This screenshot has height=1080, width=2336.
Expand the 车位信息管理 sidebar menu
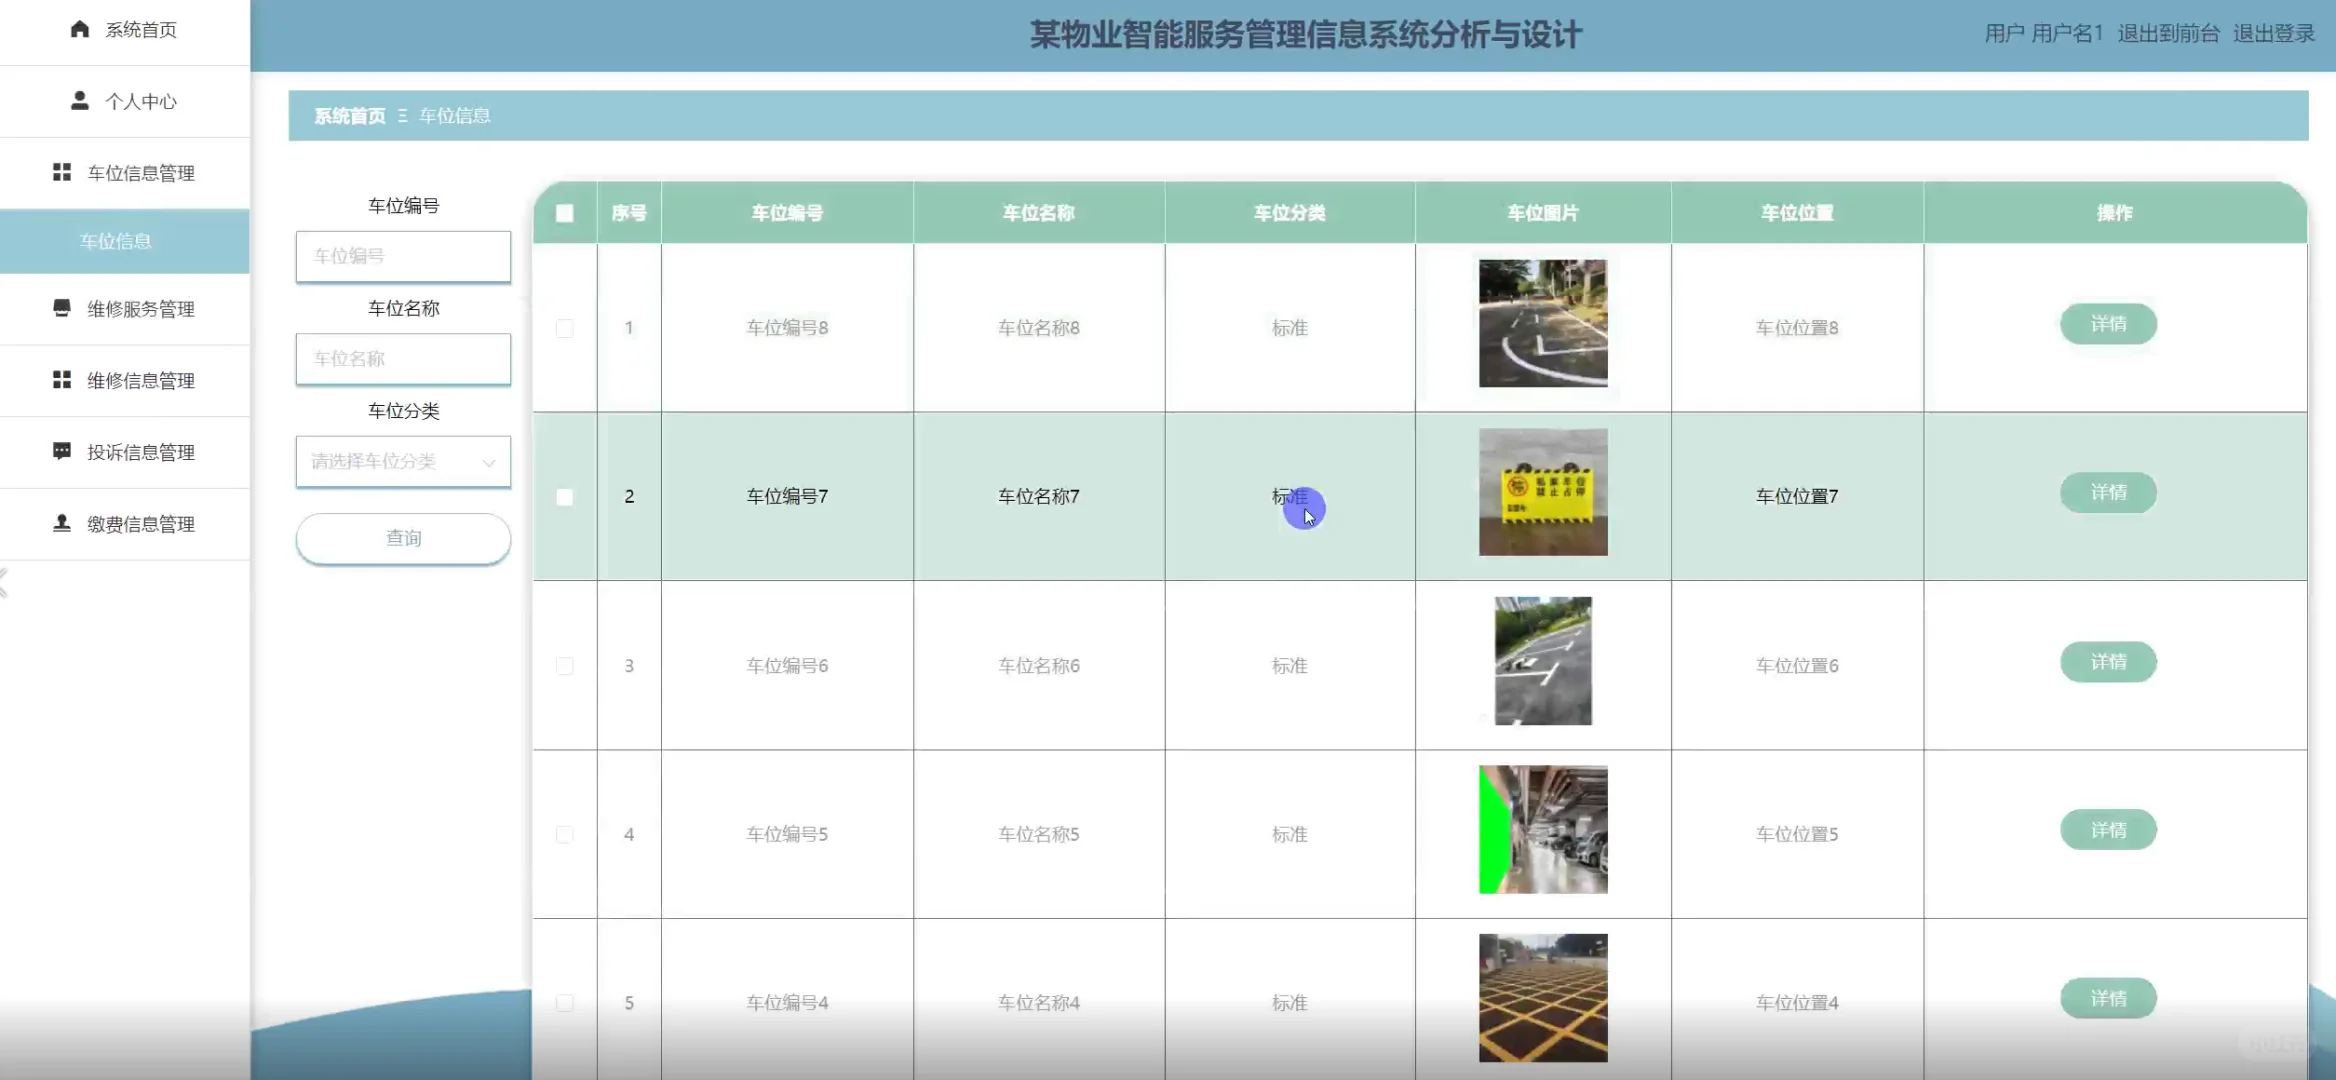tap(143, 172)
